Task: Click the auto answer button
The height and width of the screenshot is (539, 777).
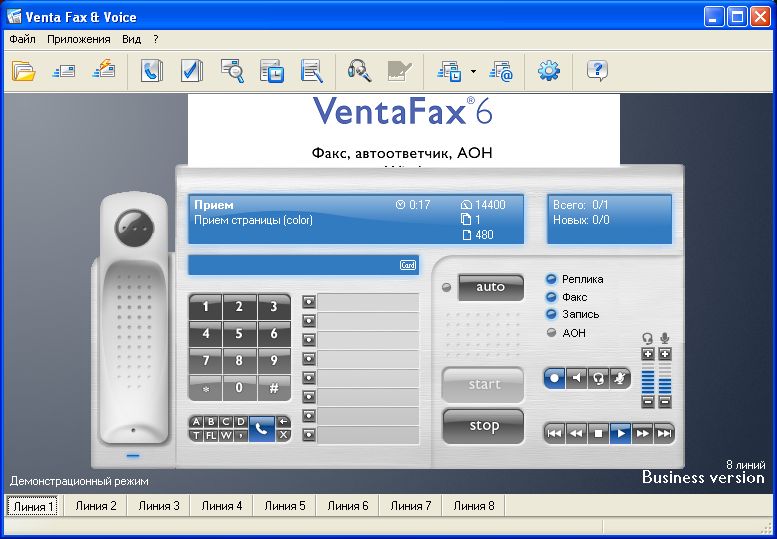Action: (x=491, y=287)
